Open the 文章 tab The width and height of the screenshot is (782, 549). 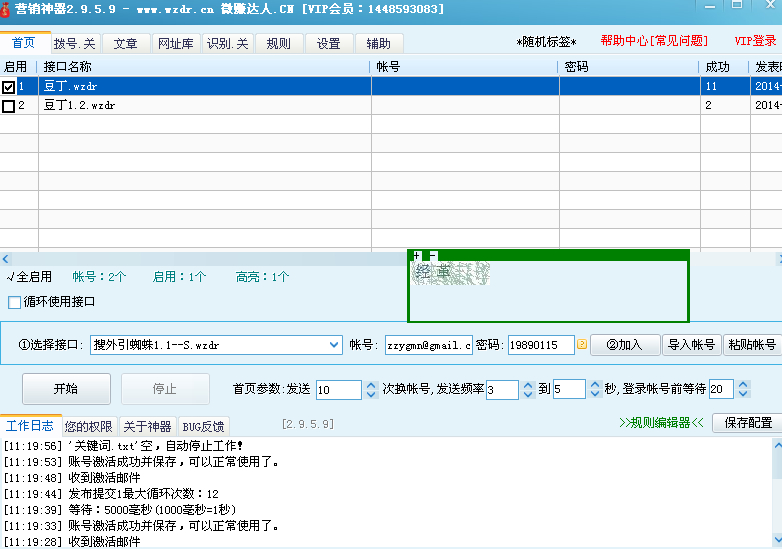pos(126,44)
